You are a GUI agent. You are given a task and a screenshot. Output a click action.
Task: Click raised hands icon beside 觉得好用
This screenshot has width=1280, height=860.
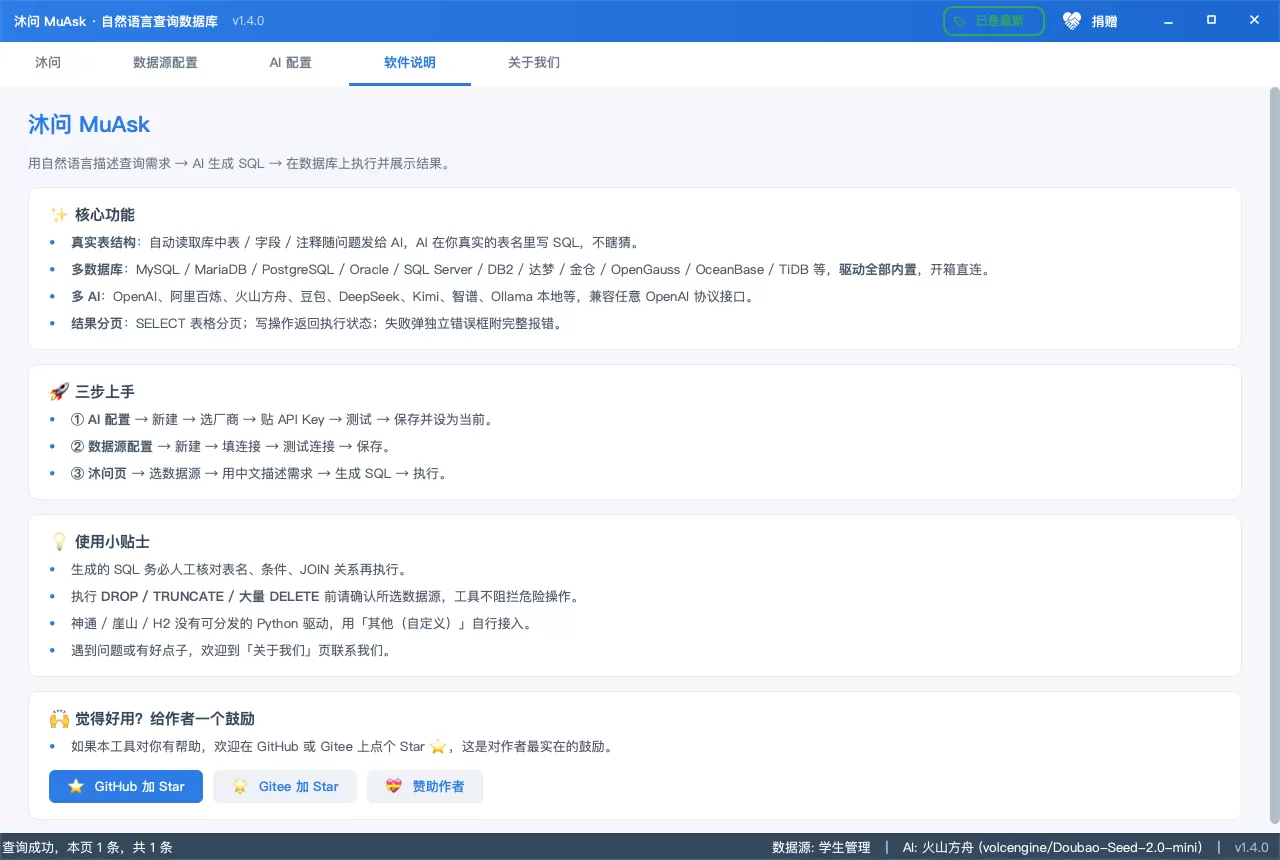pos(59,719)
